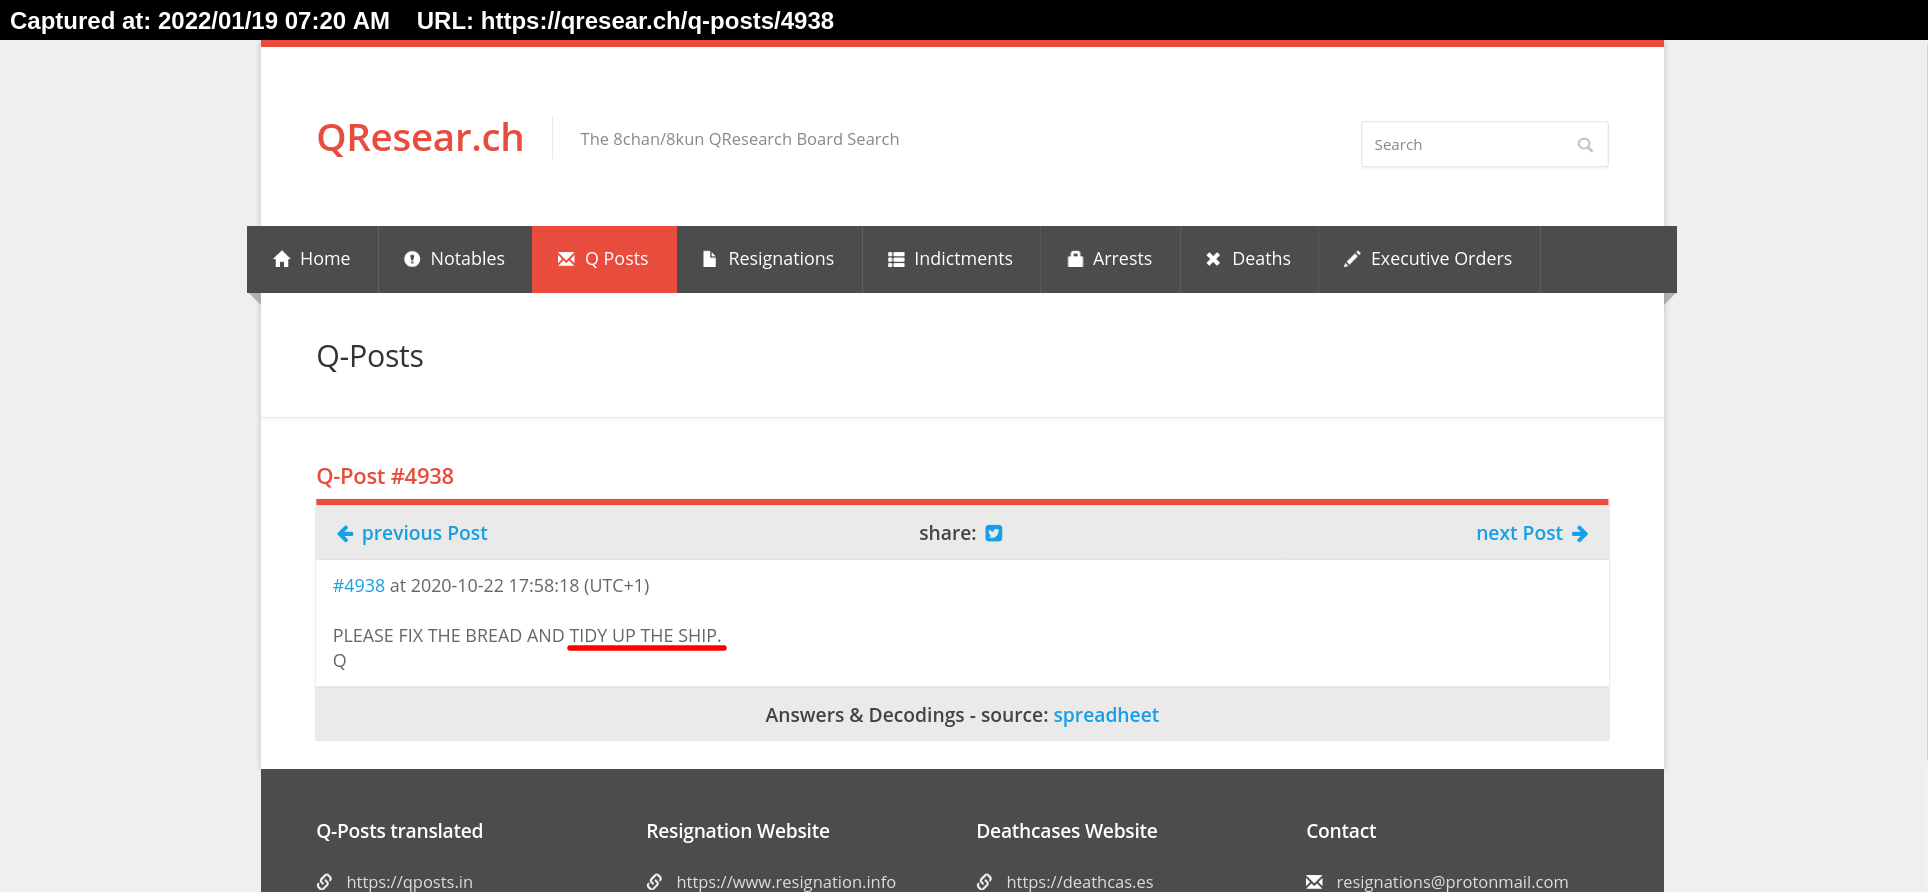The height and width of the screenshot is (892, 1928).
Task: Click the Arrests lock icon
Action: [1076, 259]
